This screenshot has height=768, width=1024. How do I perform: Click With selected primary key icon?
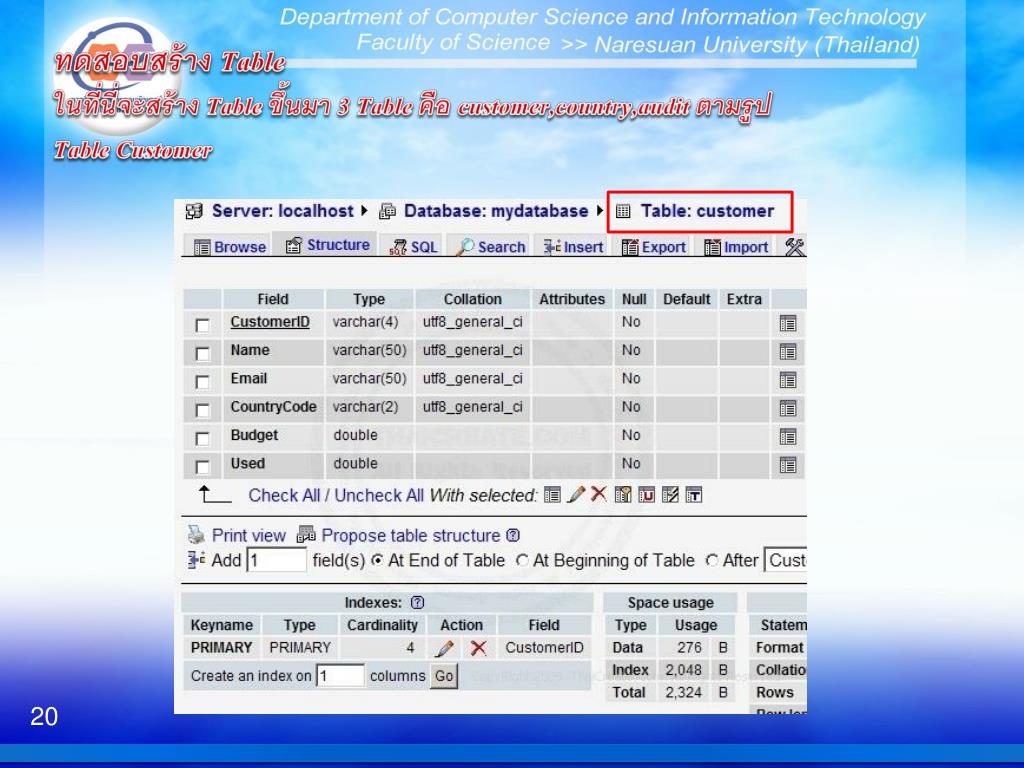pyautogui.click(x=623, y=494)
